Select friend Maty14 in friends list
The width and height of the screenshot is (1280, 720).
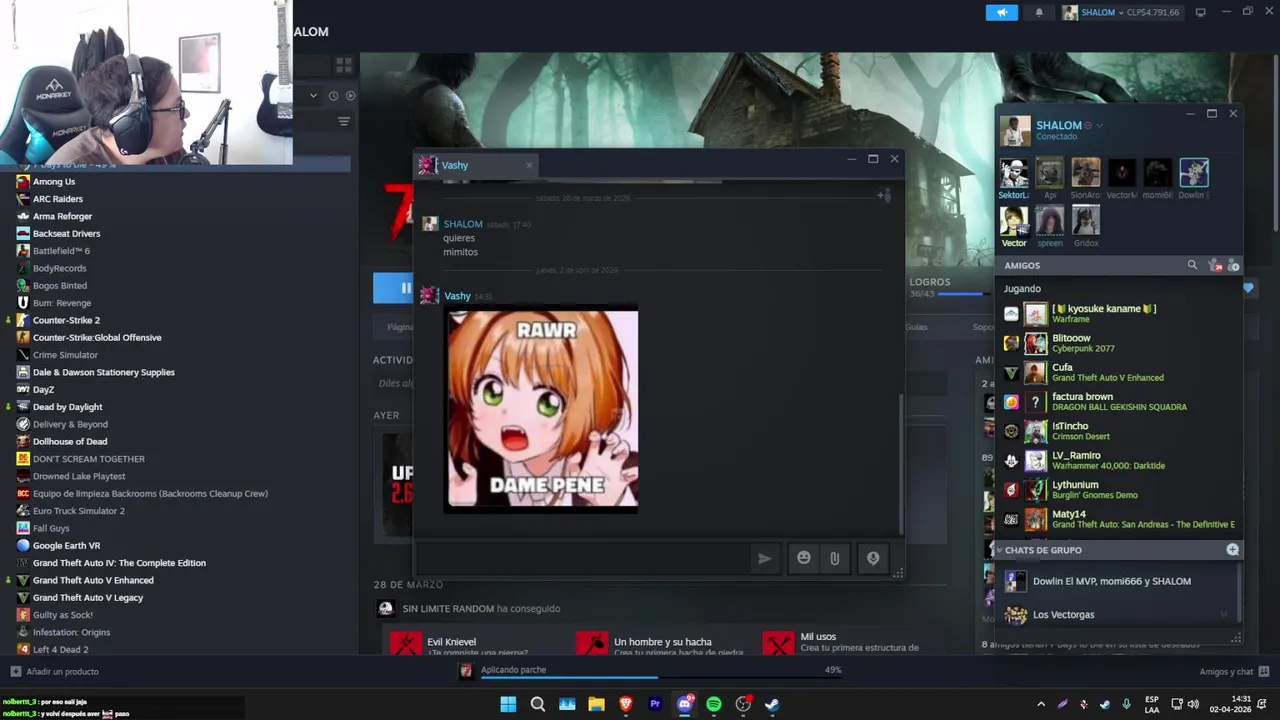coord(1120,519)
